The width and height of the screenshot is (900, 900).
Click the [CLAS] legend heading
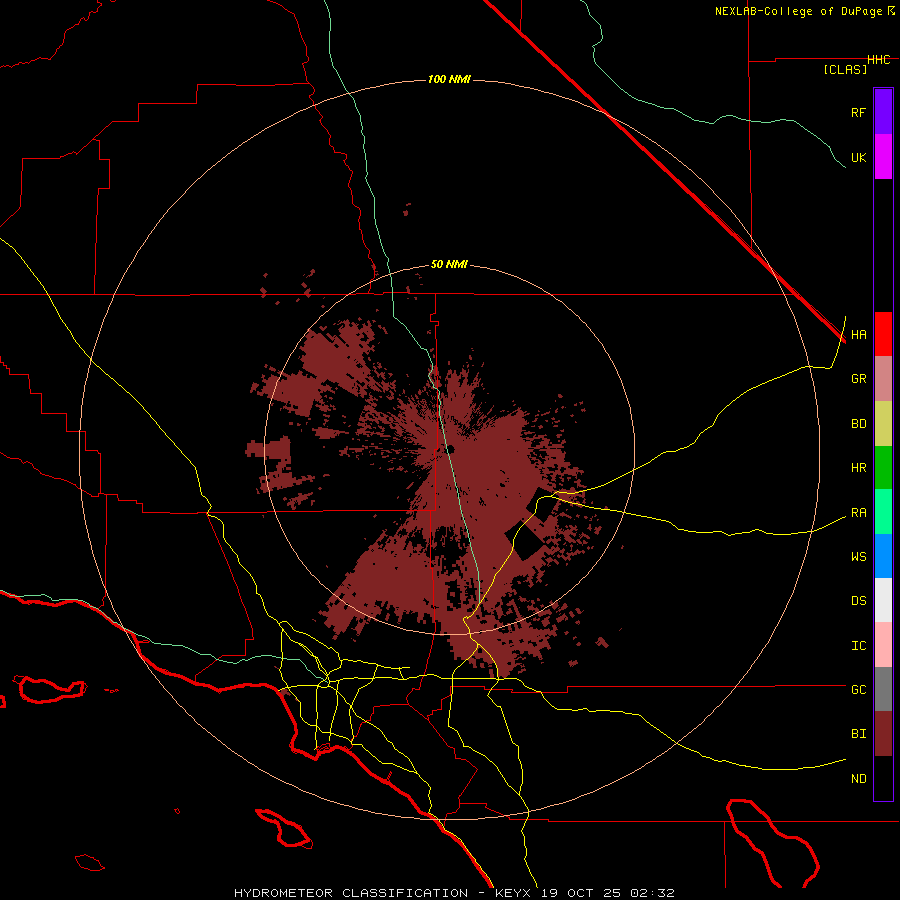tap(845, 70)
